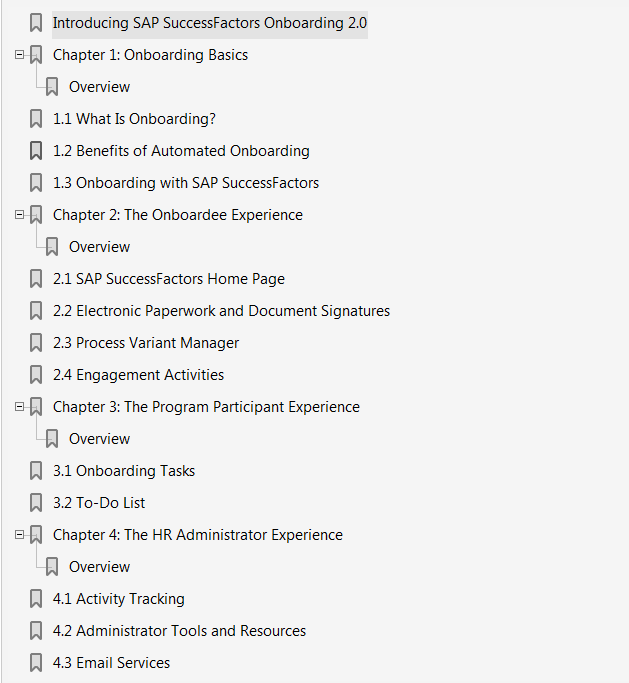Collapse Chapter 2: The Onboardee Experience node
The width and height of the screenshot is (629, 683).
(x=19, y=215)
